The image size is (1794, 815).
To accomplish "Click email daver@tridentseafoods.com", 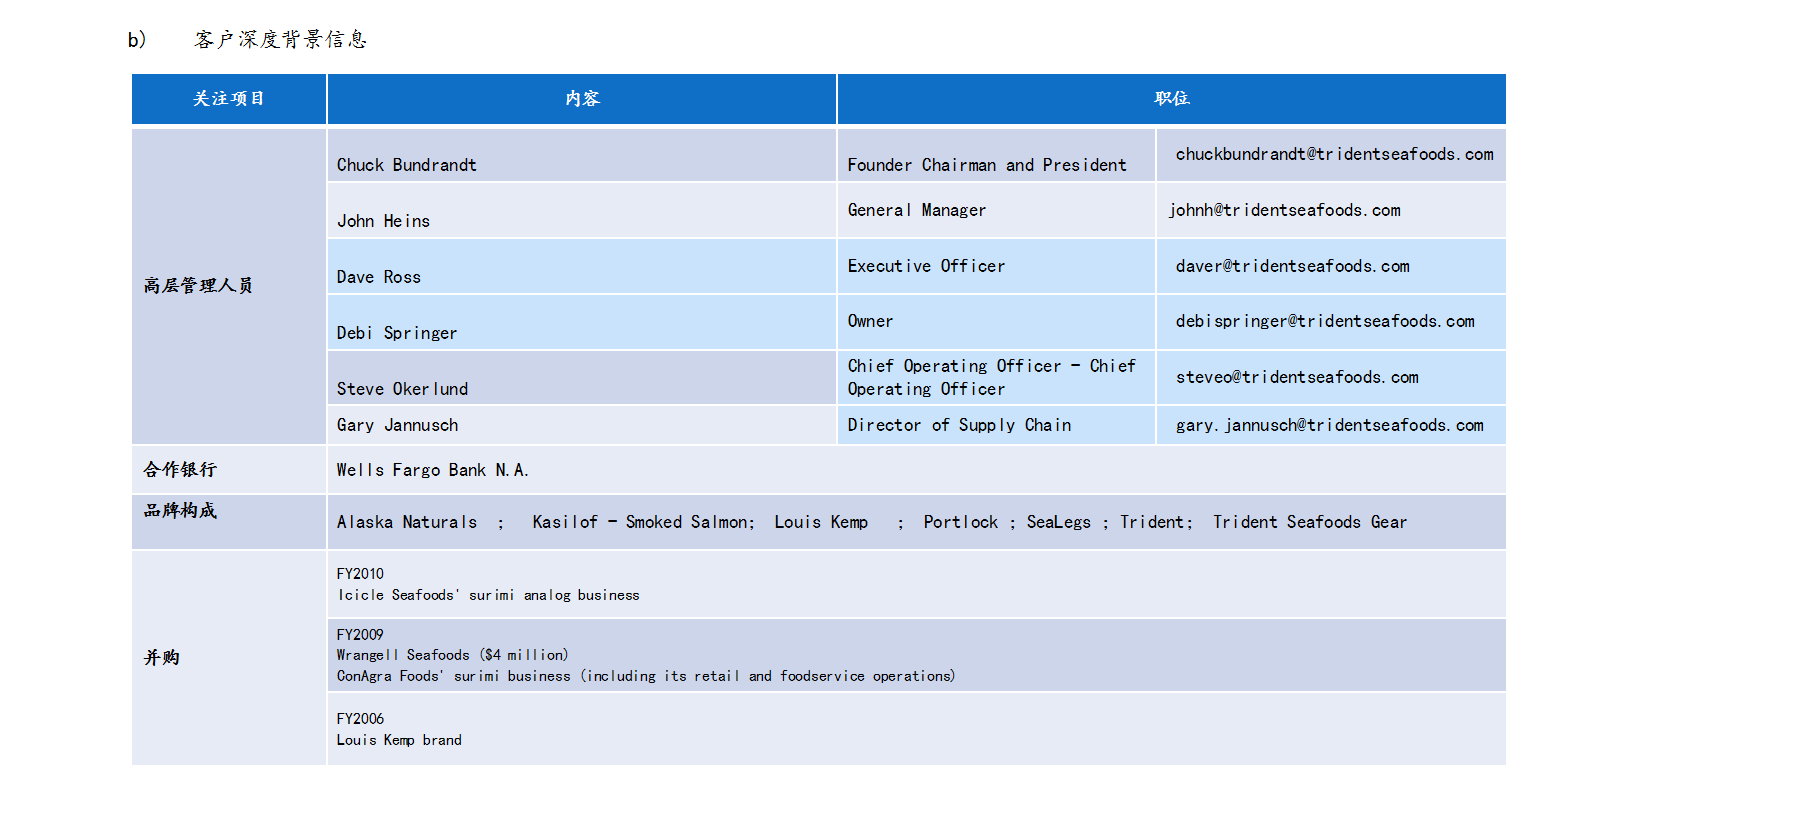I will click(x=1292, y=266).
